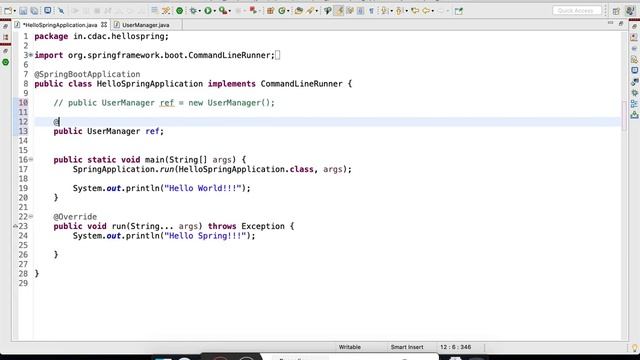Image resolution: width=640 pixels, height=360 pixels.
Task: Click the Next Annotation arrow icon
Action: coord(385,11)
